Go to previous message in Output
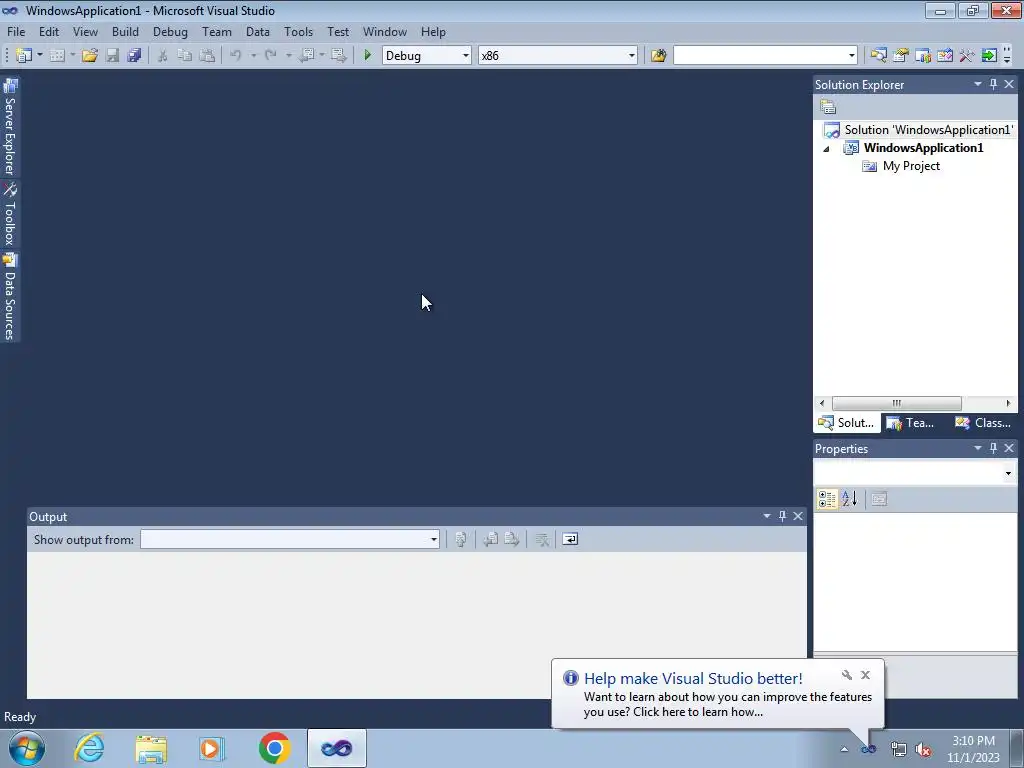The width and height of the screenshot is (1024, 768). tap(490, 539)
